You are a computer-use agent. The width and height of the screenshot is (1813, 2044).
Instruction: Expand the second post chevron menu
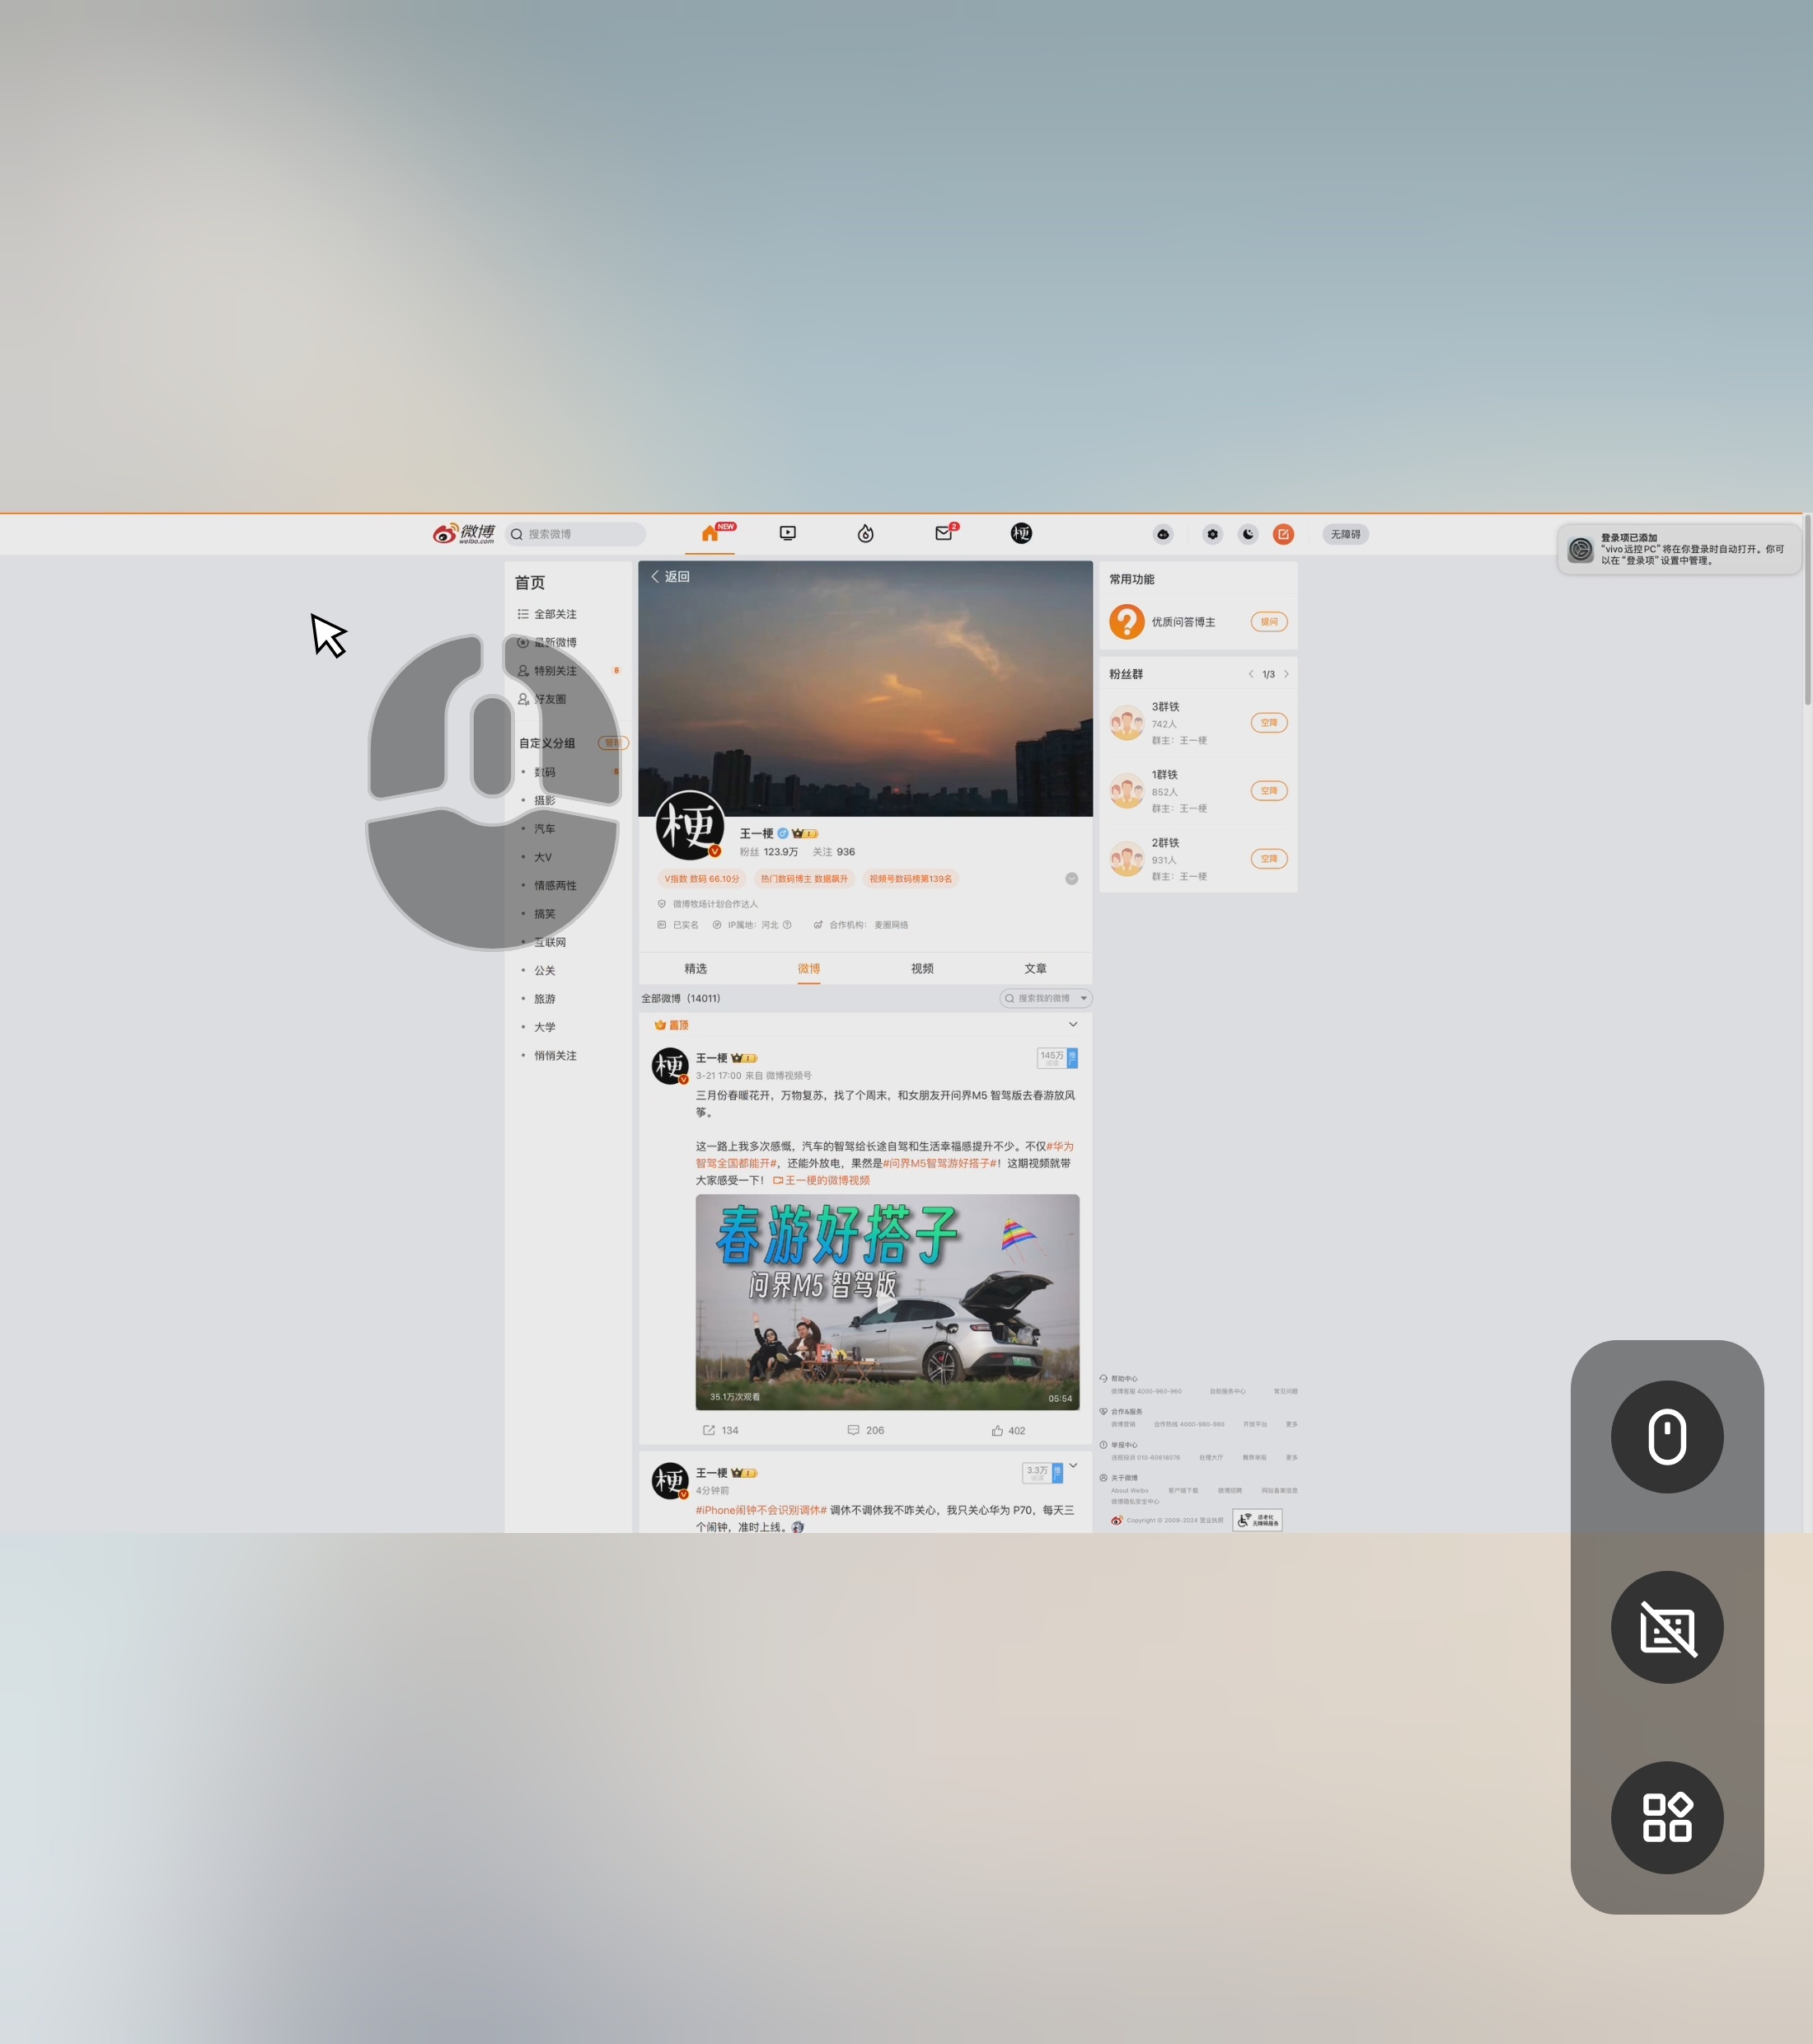point(1073,1465)
